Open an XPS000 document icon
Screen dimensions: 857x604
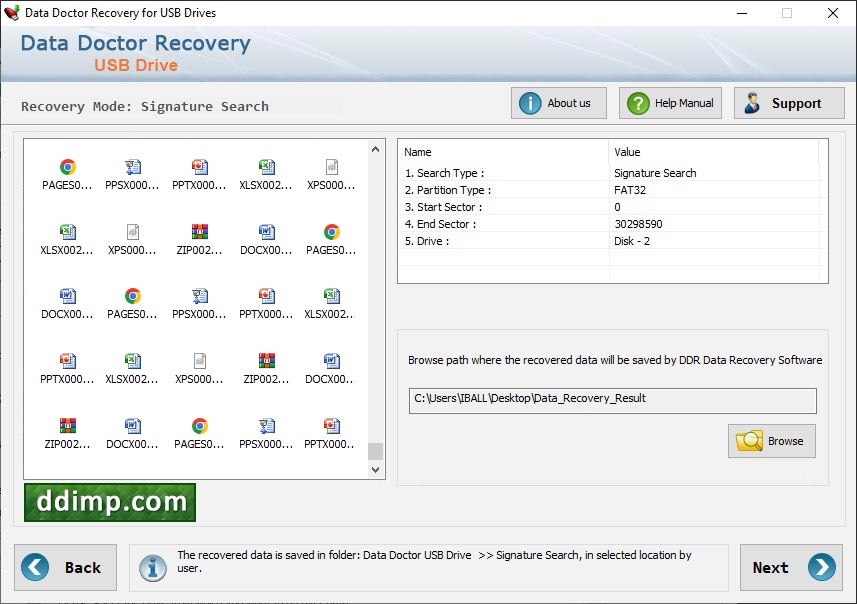click(330, 167)
